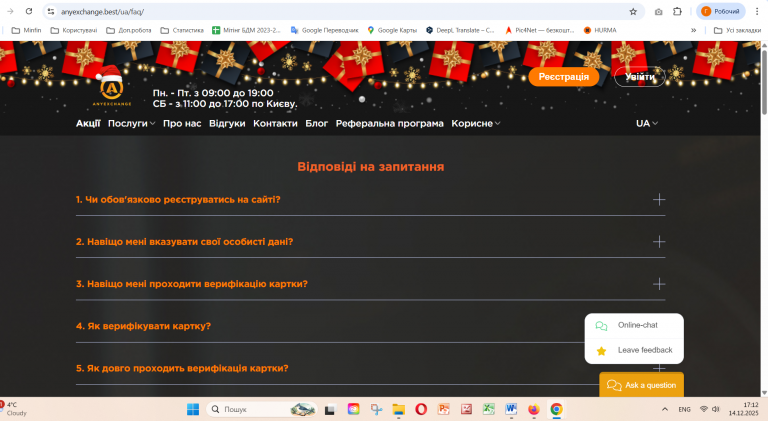This screenshot has width=768, height=421.
Task: Open the Контакти menu item
Action: point(275,123)
